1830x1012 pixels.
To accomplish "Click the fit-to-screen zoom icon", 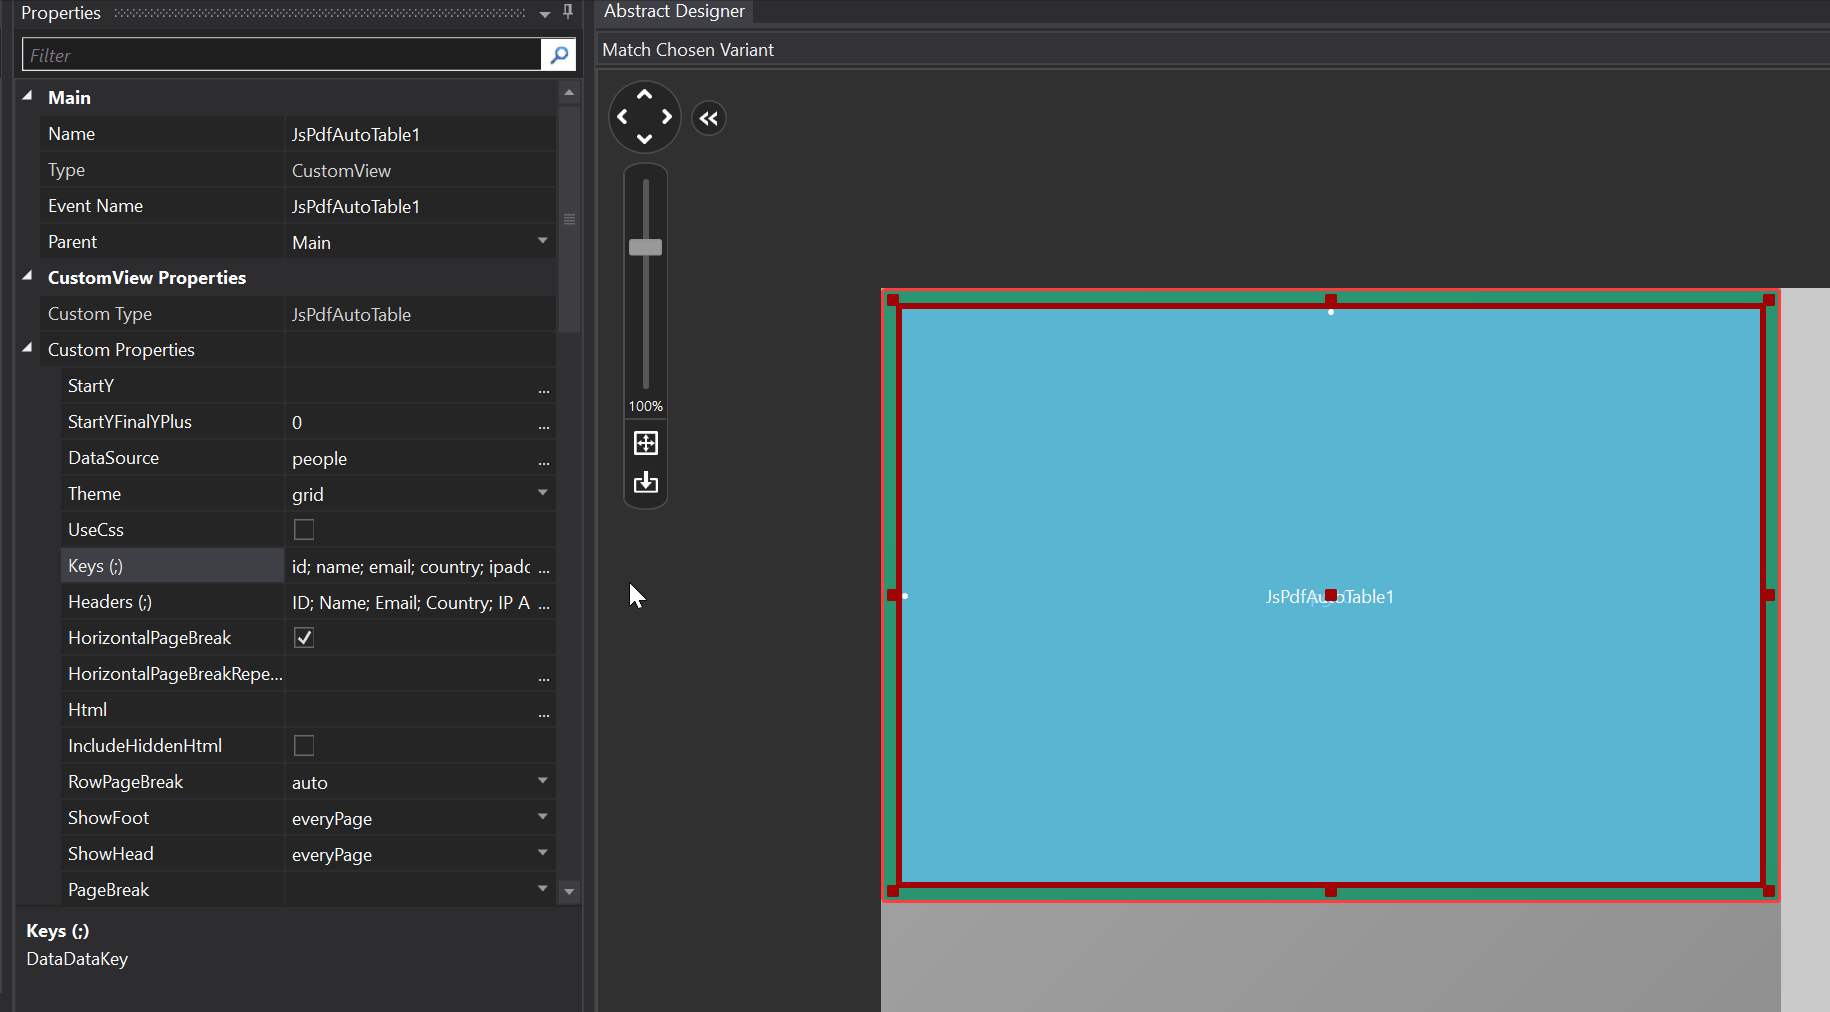I will click(646, 443).
